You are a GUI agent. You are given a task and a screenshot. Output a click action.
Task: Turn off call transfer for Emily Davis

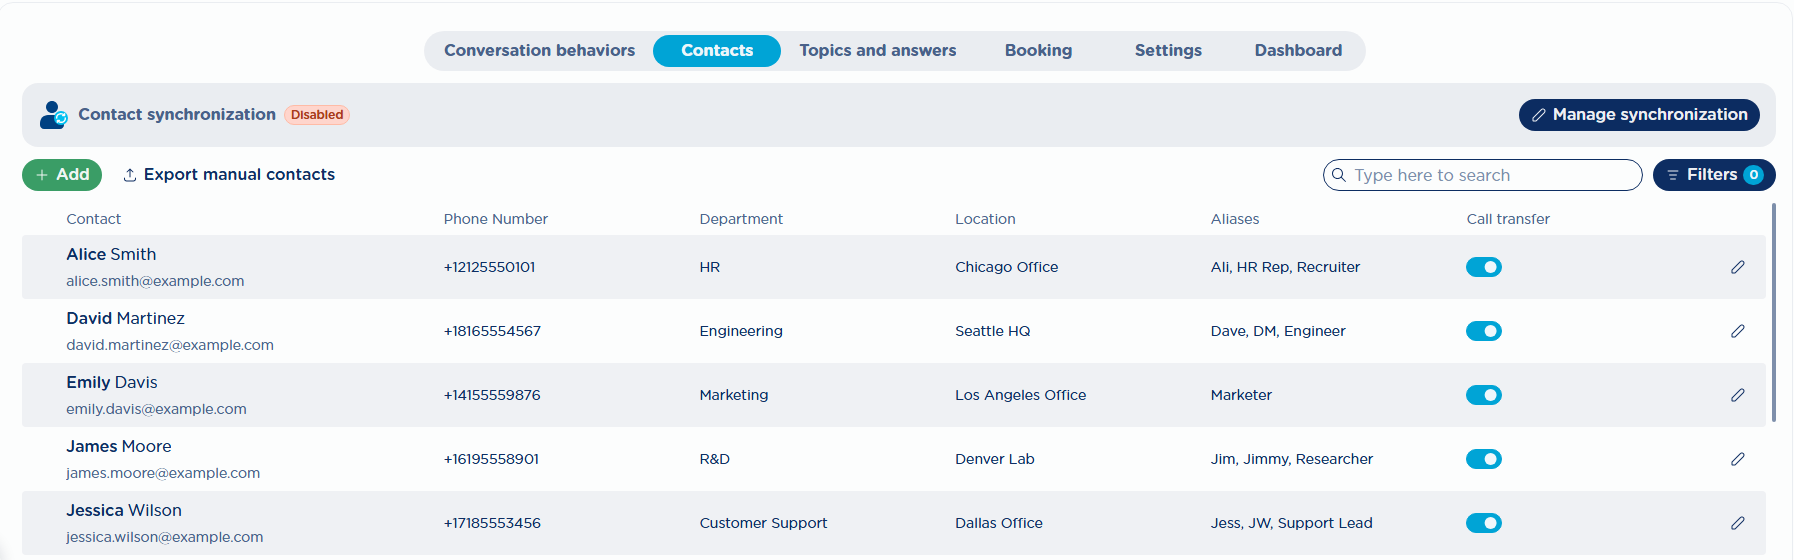pyautogui.click(x=1483, y=395)
